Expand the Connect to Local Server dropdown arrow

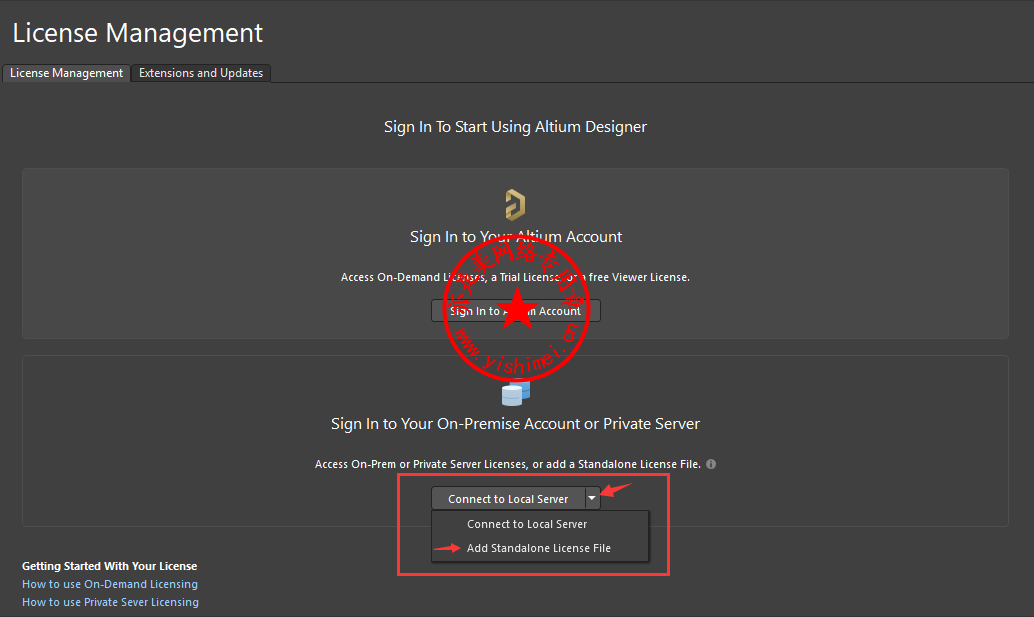pos(592,498)
